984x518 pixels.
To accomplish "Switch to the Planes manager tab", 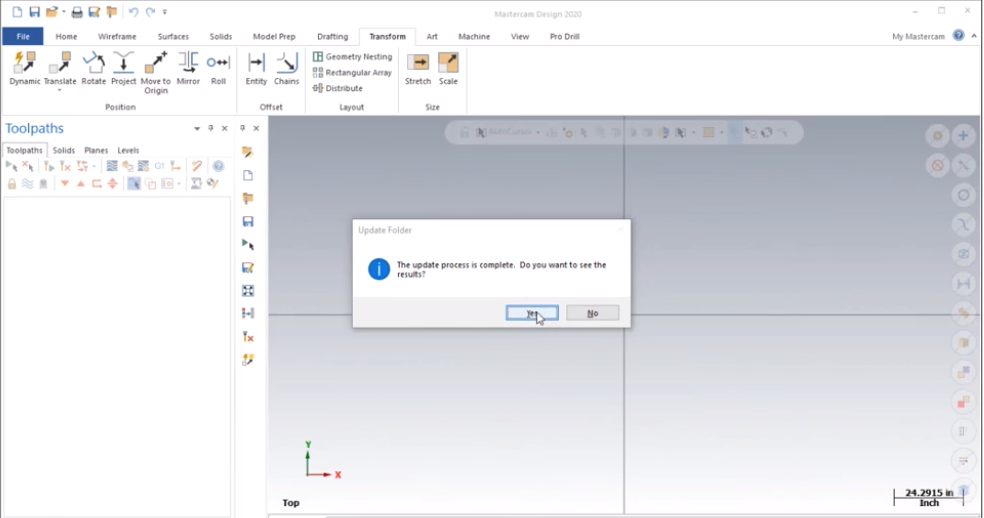I will pos(96,150).
